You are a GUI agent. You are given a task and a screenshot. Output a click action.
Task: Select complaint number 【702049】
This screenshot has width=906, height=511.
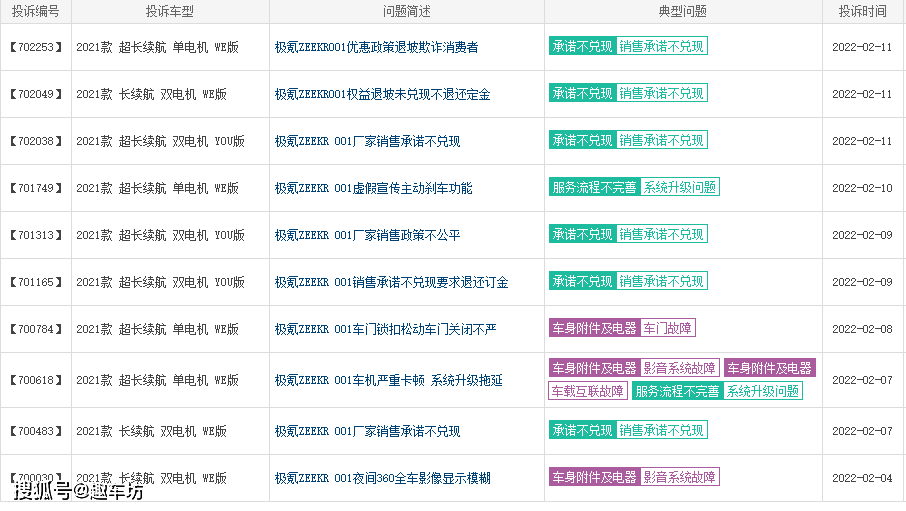click(x=36, y=94)
